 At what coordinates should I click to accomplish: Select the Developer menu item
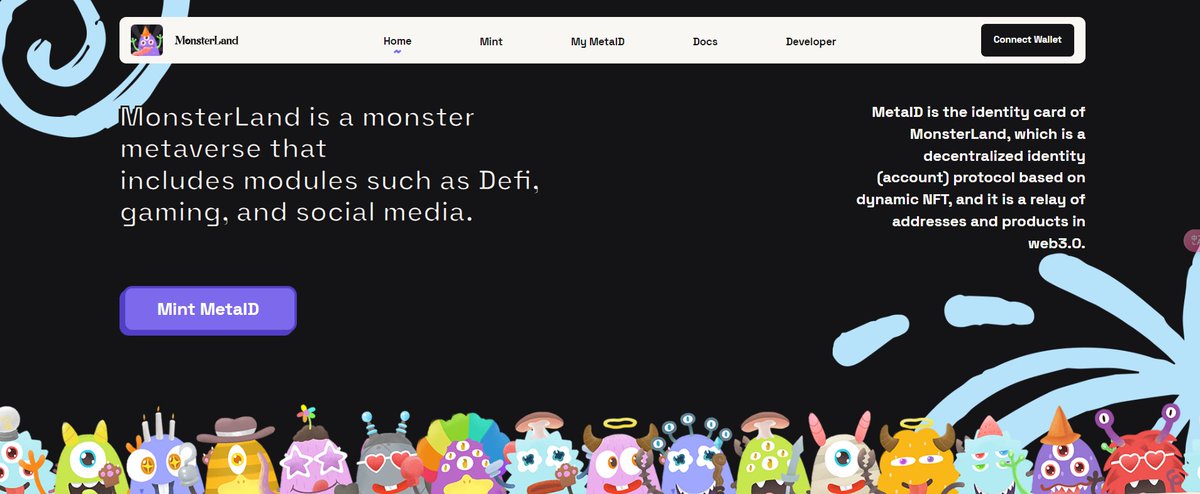[x=811, y=42]
